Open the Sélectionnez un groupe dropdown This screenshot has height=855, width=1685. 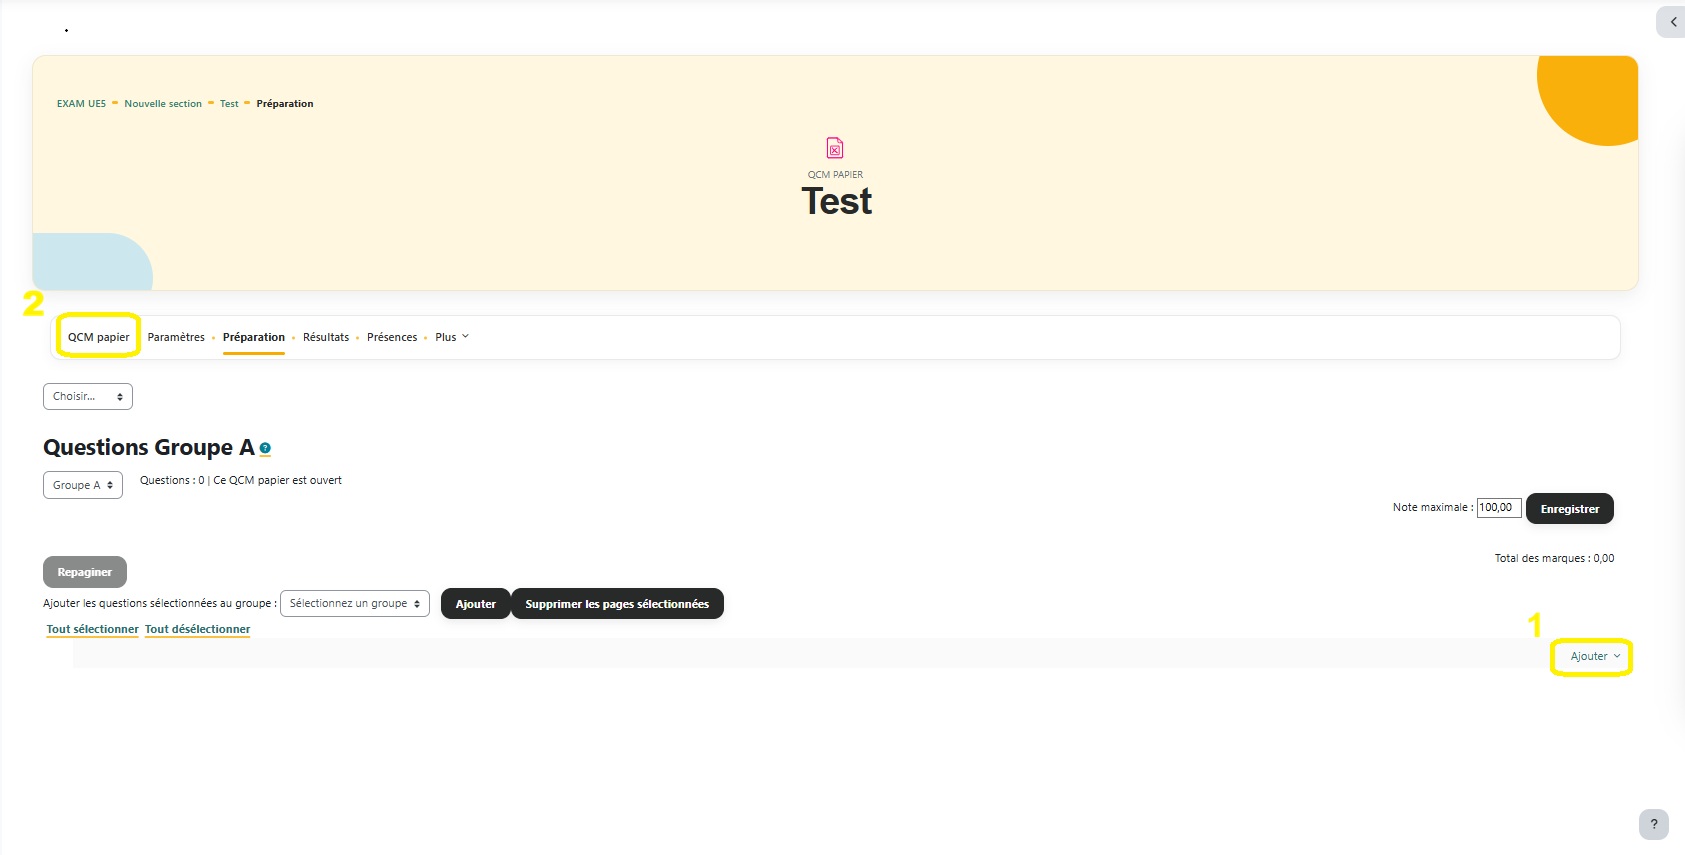(x=355, y=603)
